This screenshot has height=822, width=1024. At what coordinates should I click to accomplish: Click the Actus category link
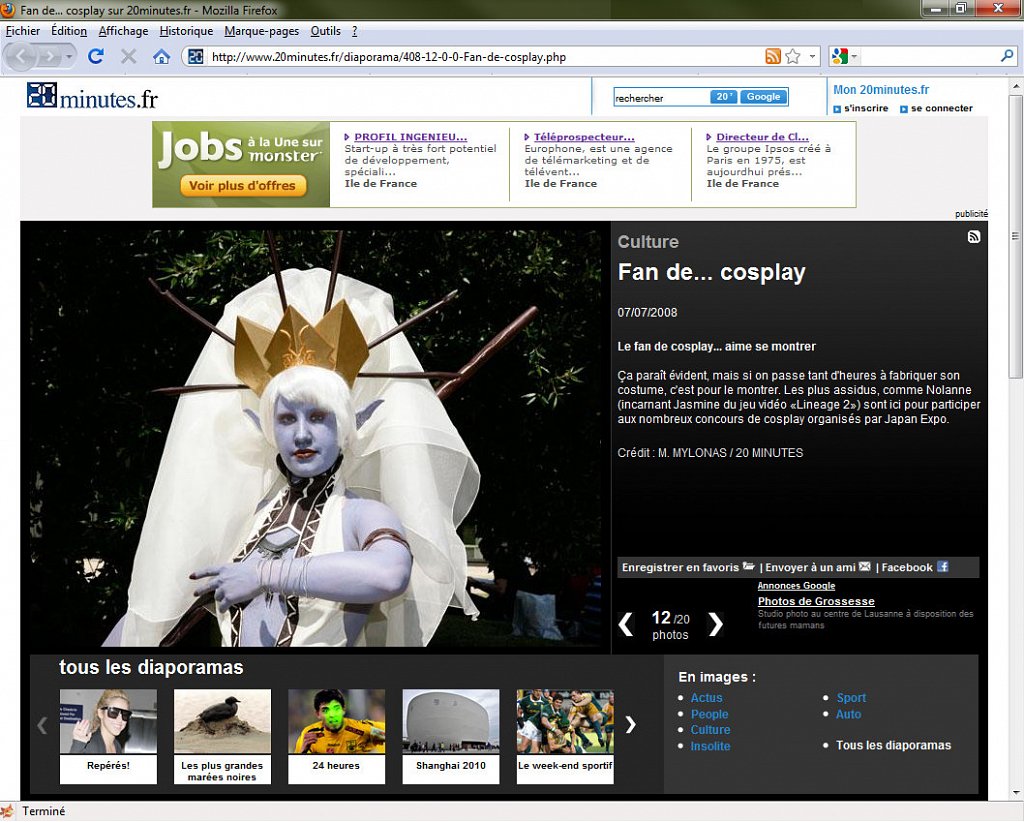(707, 698)
